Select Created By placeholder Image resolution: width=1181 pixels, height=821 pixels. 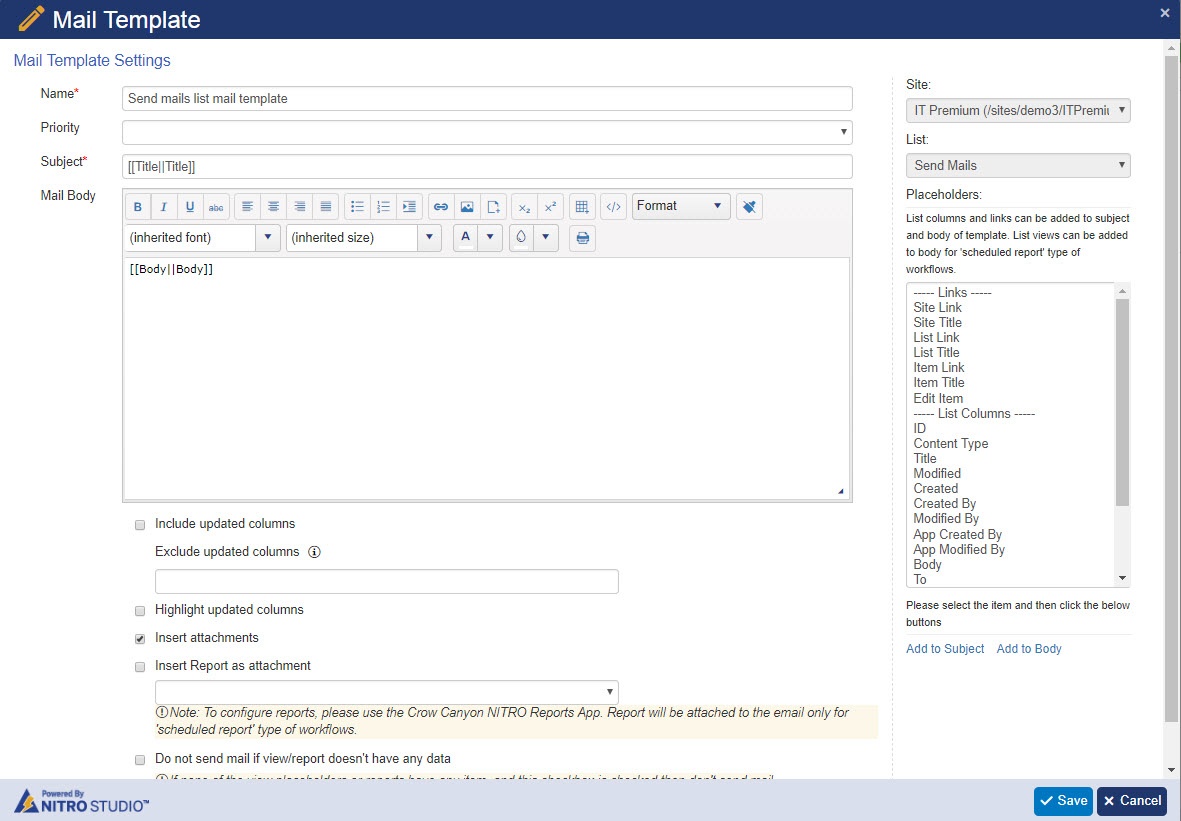[x=944, y=504]
